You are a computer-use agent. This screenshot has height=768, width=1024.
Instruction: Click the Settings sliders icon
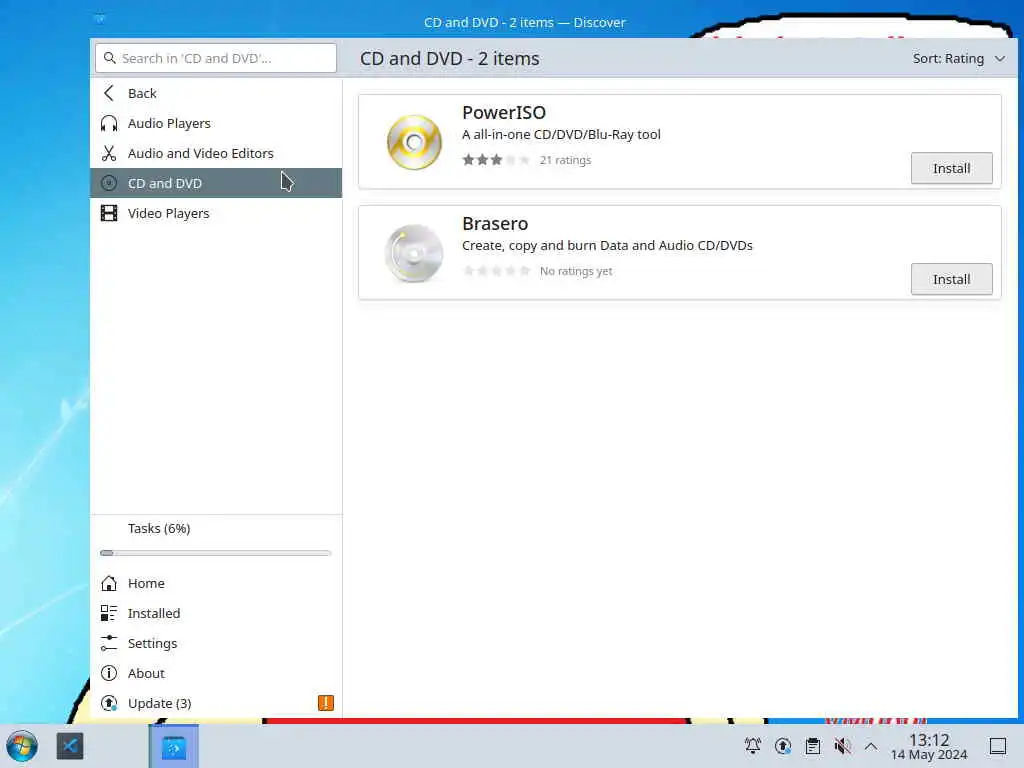click(x=109, y=643)
